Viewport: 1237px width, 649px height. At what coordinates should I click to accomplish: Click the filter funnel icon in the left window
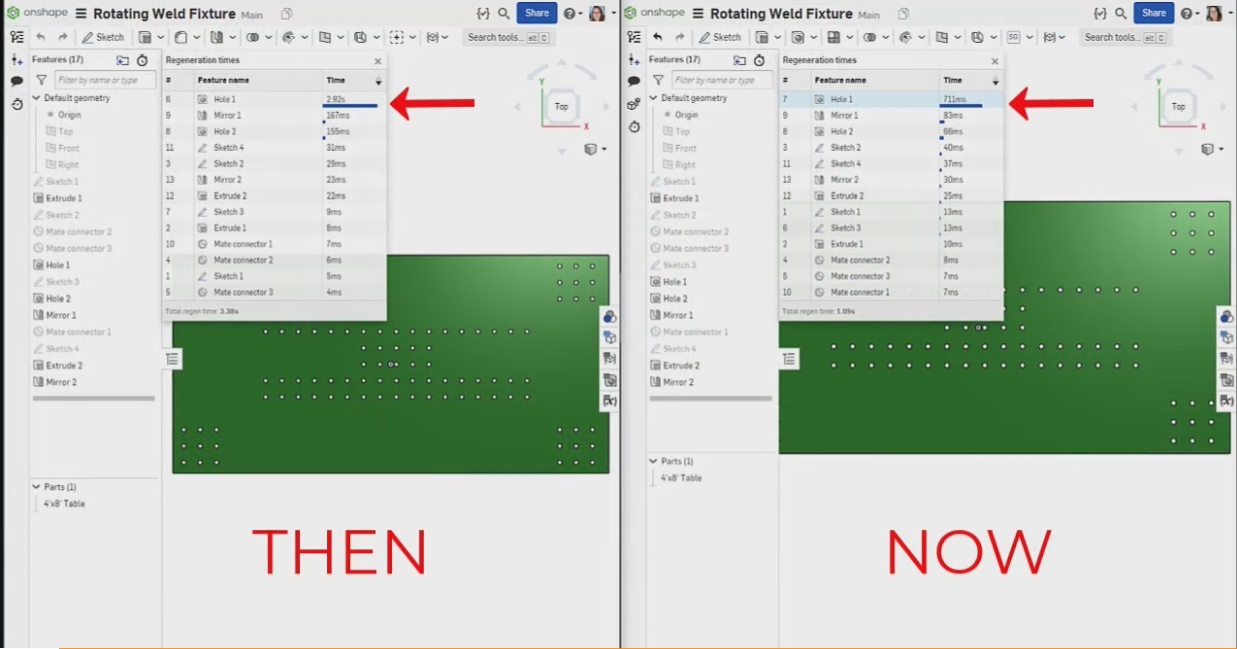pos(41,80)
